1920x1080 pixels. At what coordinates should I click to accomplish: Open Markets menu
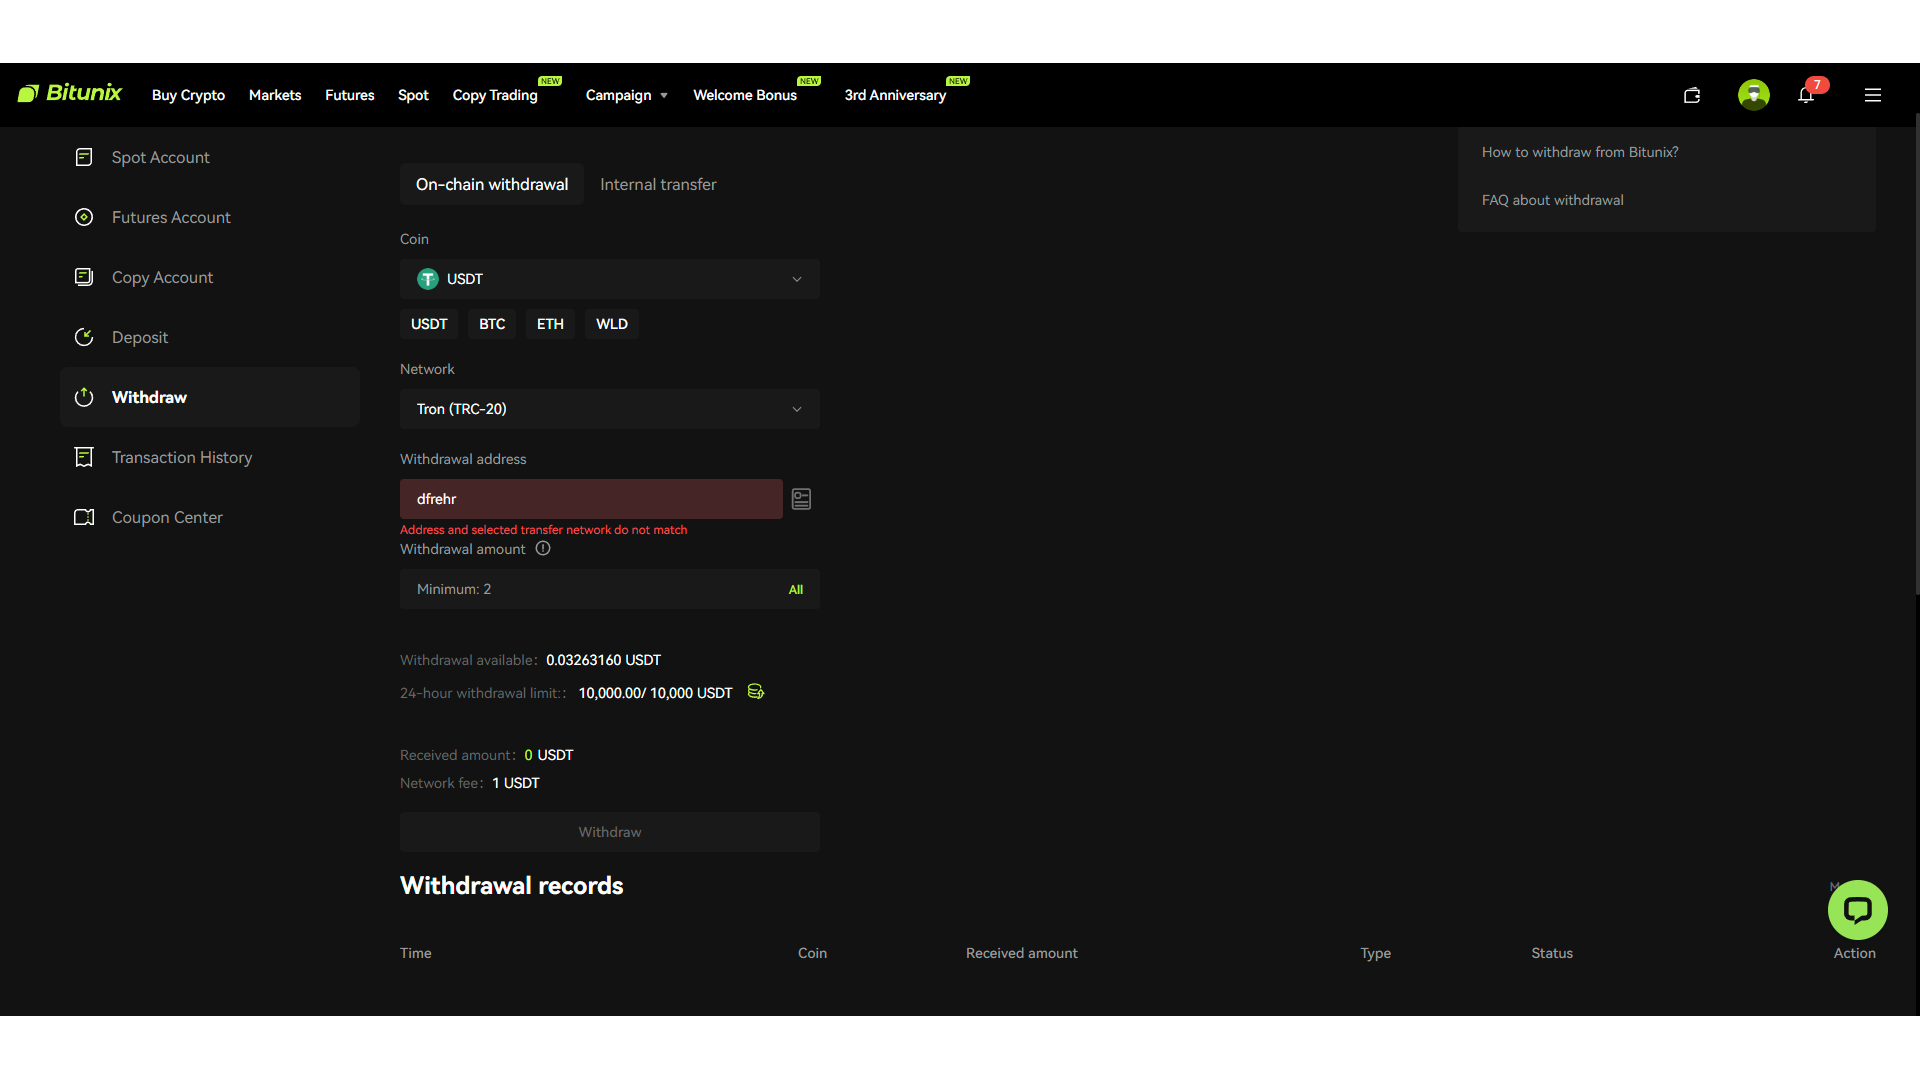[x=275, y=95]
